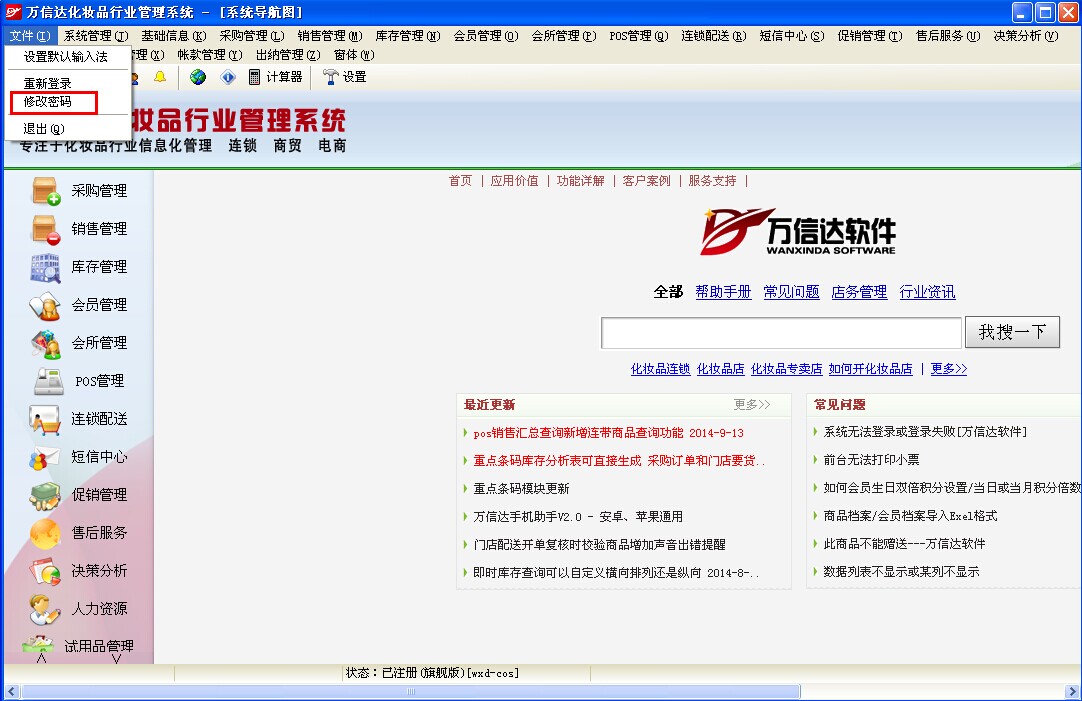Click the 设置 hammer toolbar icon
This screenshot has height=701, width=1082.
coord(344,77)
